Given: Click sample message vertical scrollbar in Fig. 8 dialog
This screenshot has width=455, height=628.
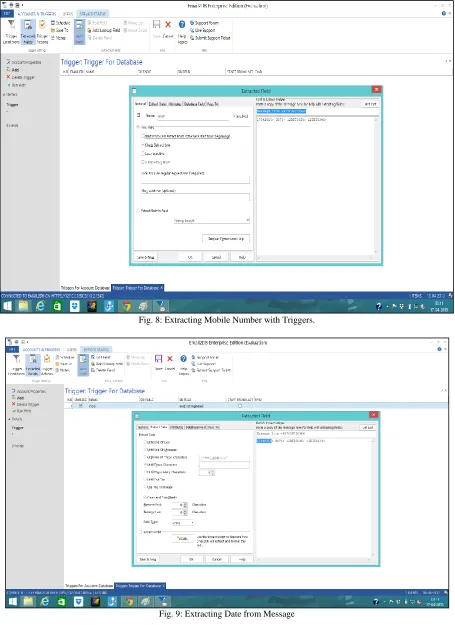Looking at the screenshot, I should pos(376,185).
